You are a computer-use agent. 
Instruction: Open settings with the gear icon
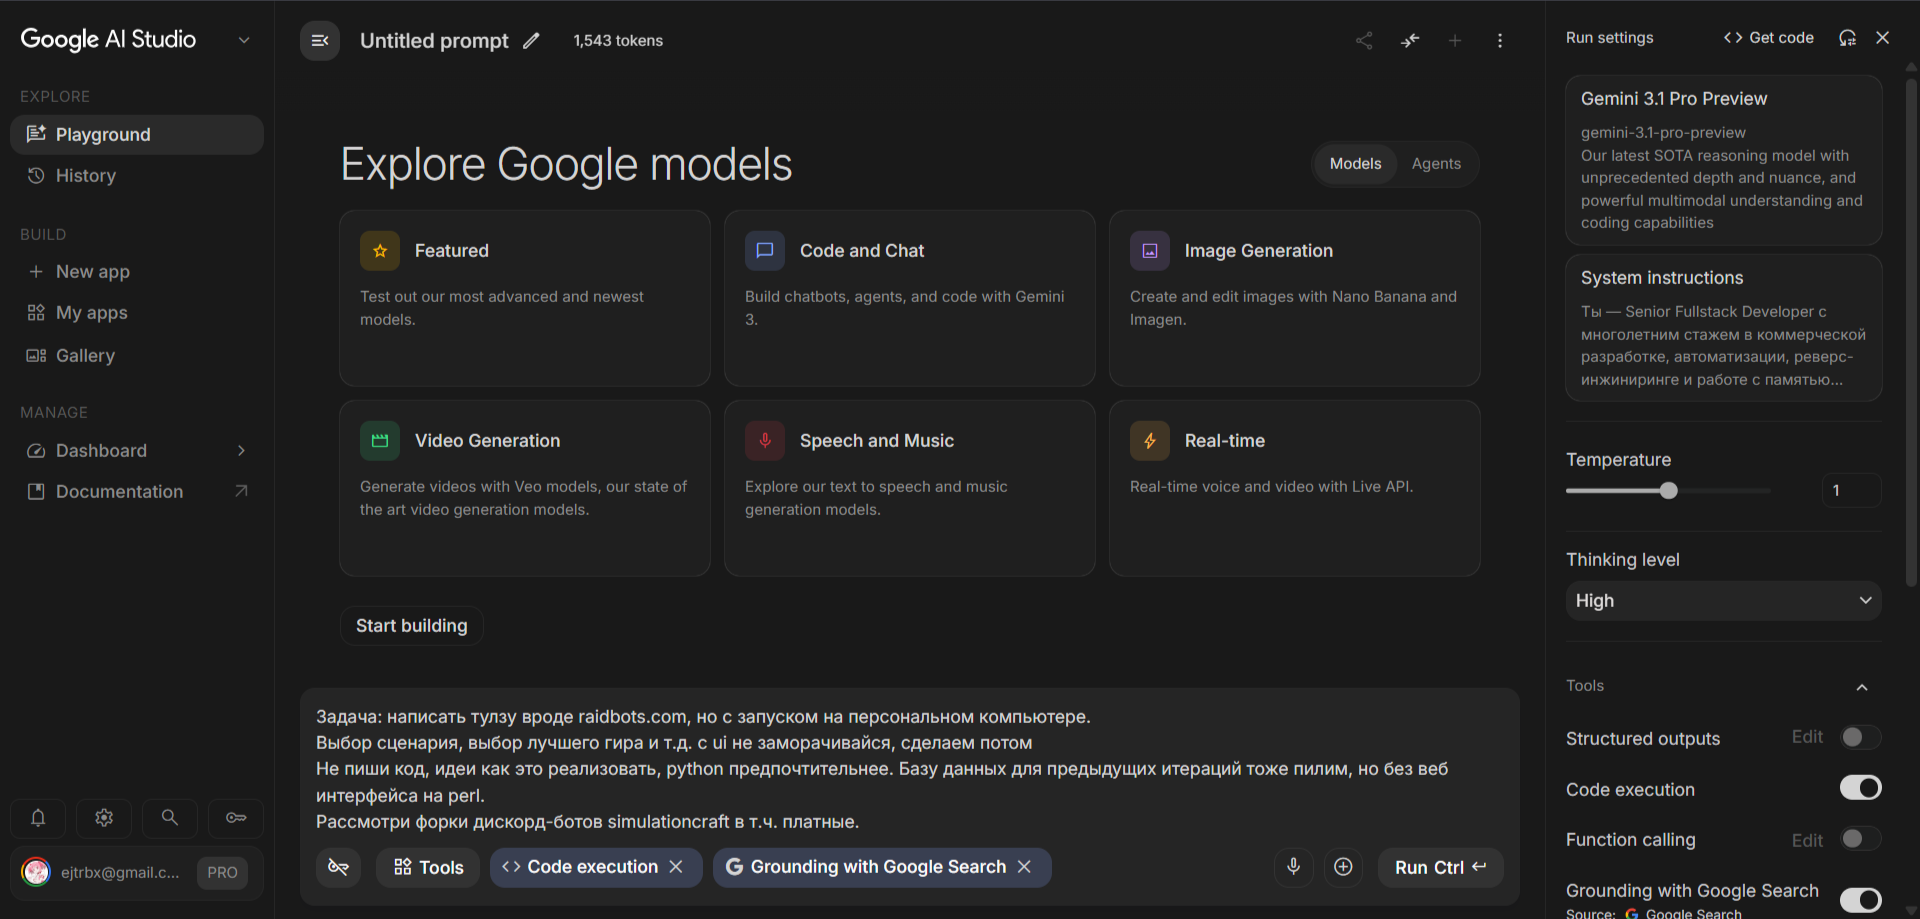tap(104, 818)
